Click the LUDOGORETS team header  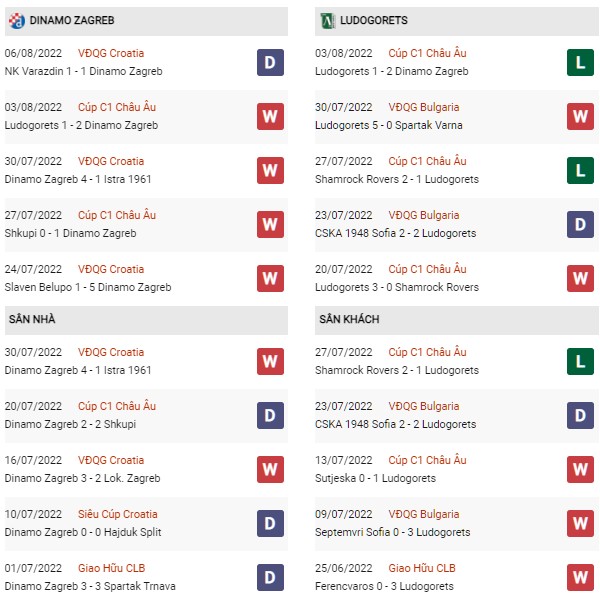457,21
